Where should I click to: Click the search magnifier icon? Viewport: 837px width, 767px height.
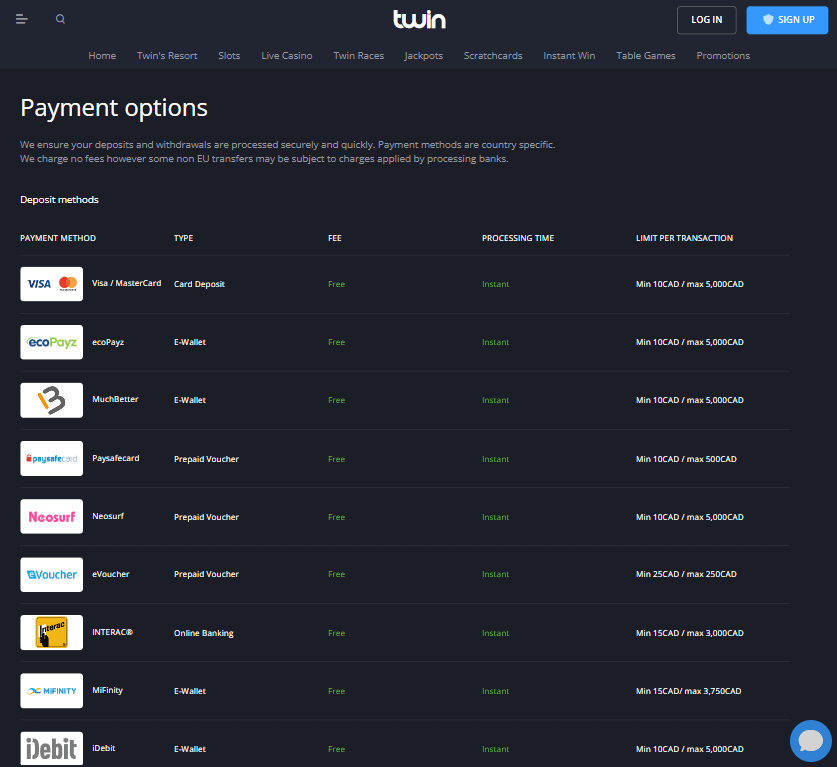point(60,19)
